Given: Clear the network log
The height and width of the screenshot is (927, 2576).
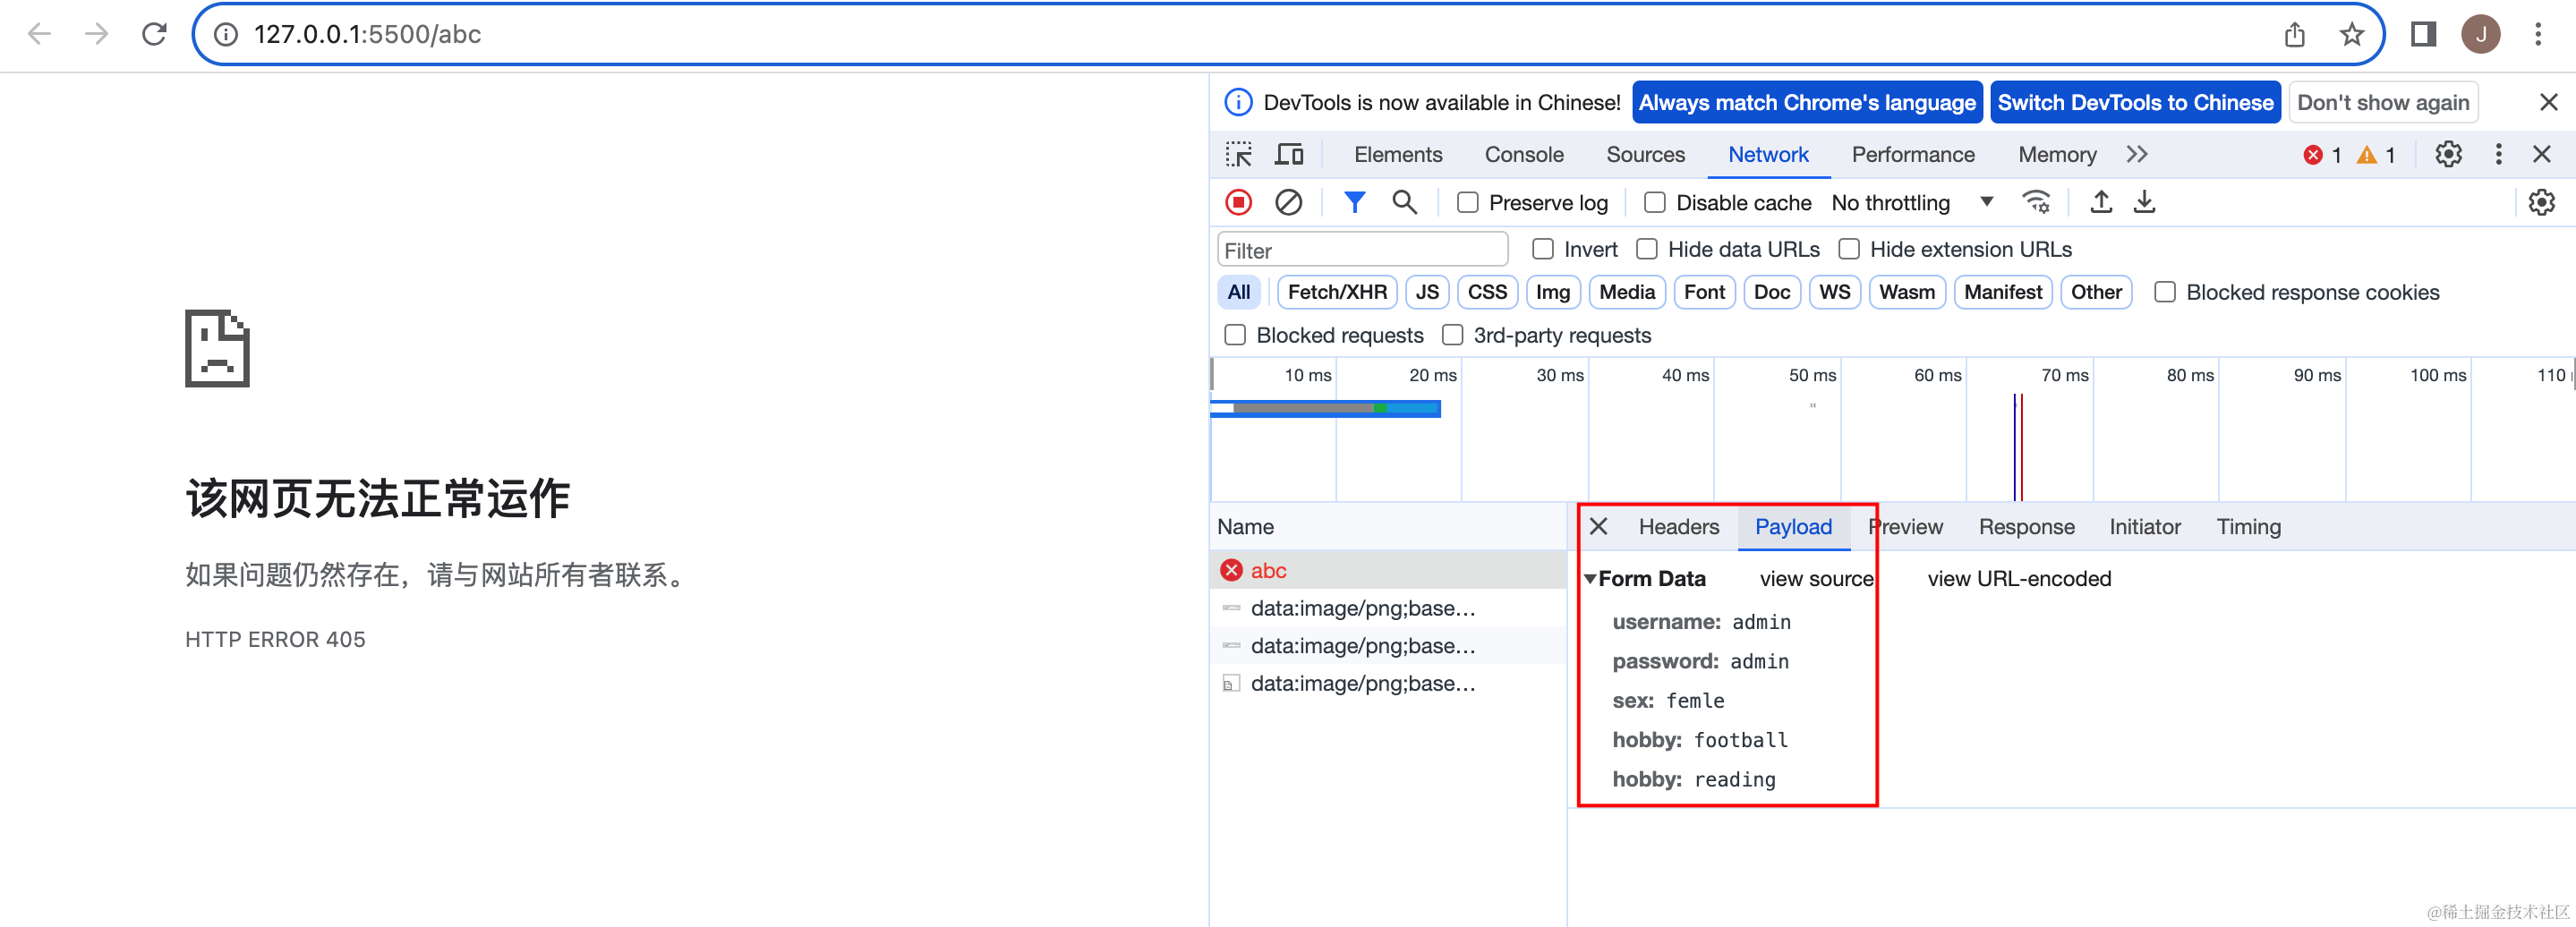Looking at the screenshot, I should (1288, 201).
